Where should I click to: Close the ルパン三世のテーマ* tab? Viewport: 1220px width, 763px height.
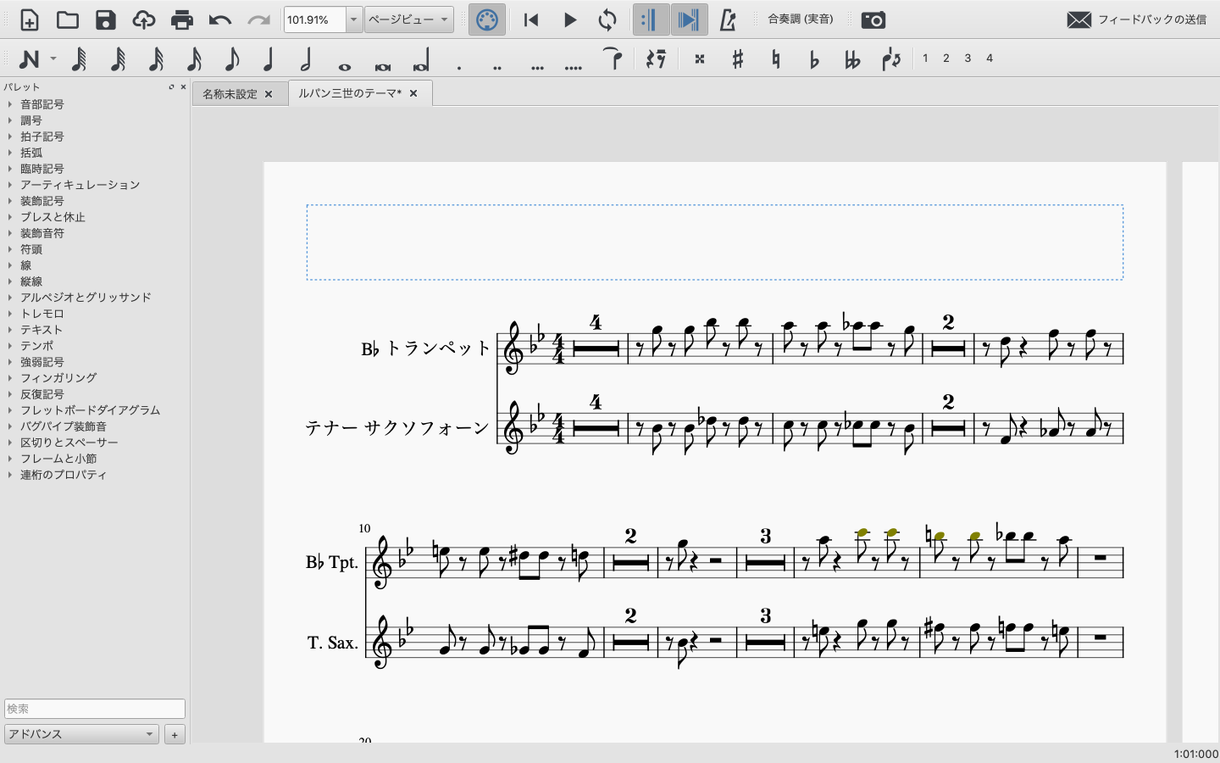(413, 93)
